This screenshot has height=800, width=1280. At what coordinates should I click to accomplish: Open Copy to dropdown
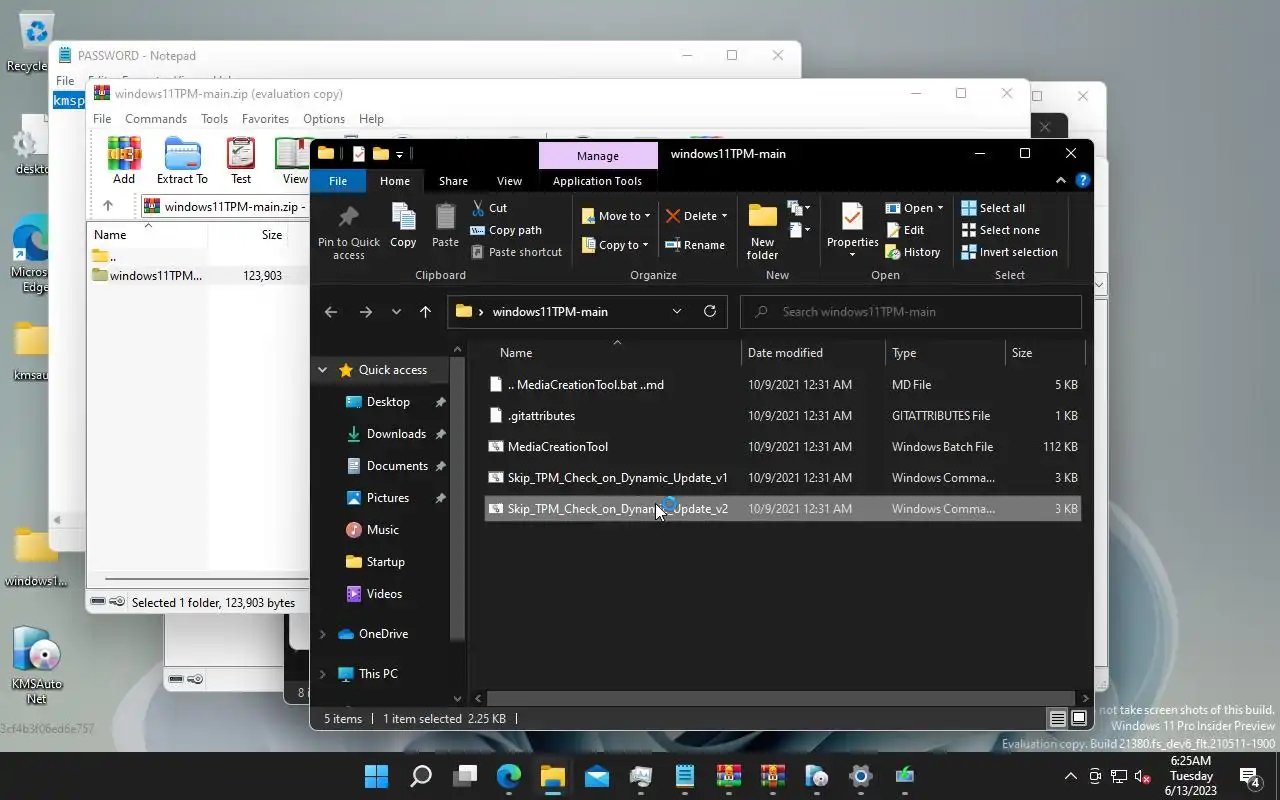click(x=616, y=245)
